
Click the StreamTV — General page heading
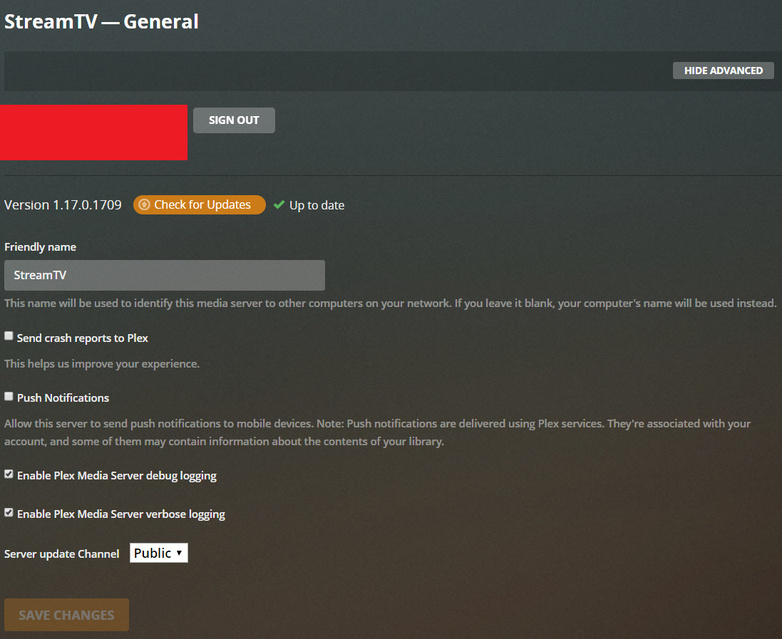point(101,21)
